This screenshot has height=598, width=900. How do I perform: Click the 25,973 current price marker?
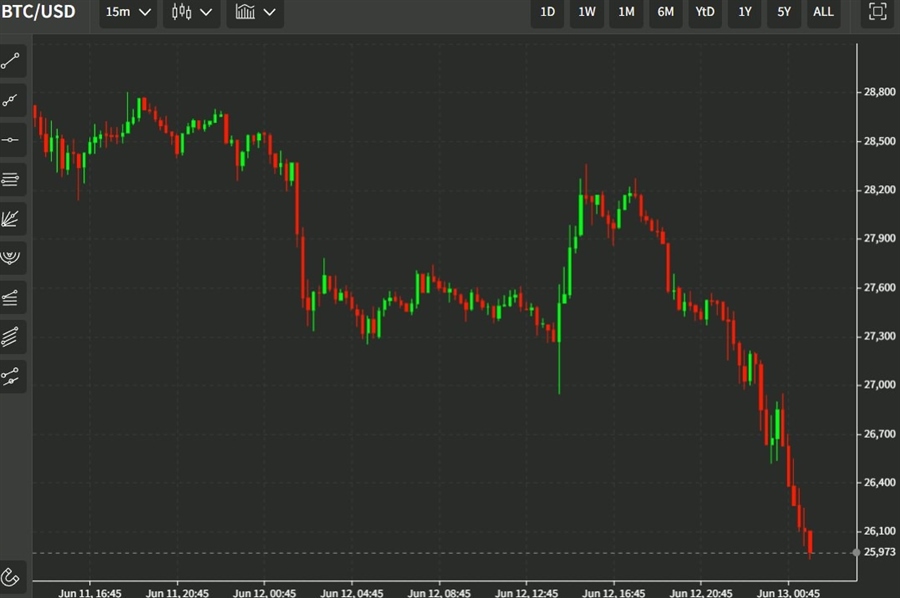click(x=877, y=552)
